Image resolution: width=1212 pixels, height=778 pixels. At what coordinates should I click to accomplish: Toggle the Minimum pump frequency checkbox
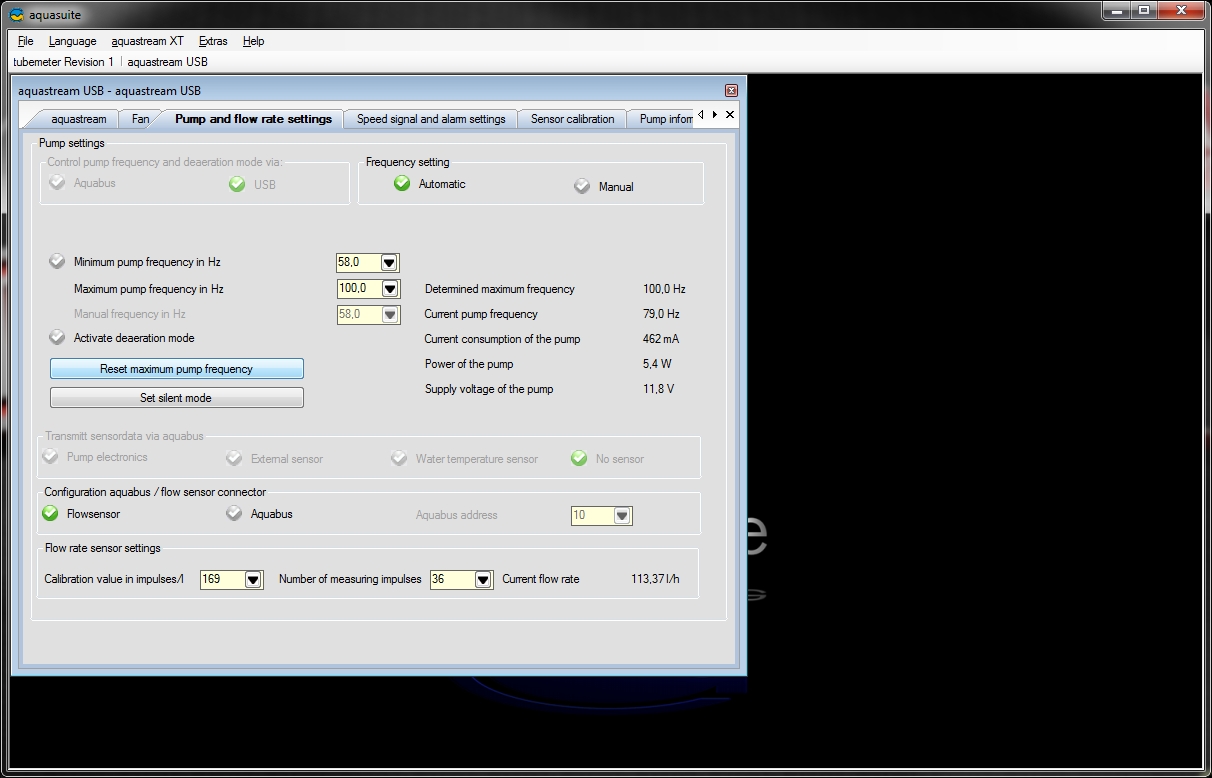point(58,262)
